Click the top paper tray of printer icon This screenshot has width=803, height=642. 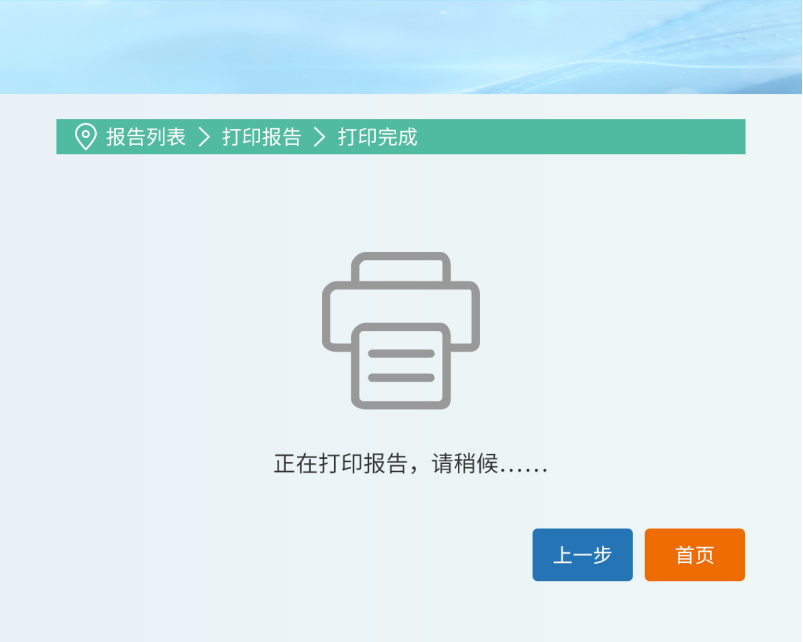click(x=401, y=267)
